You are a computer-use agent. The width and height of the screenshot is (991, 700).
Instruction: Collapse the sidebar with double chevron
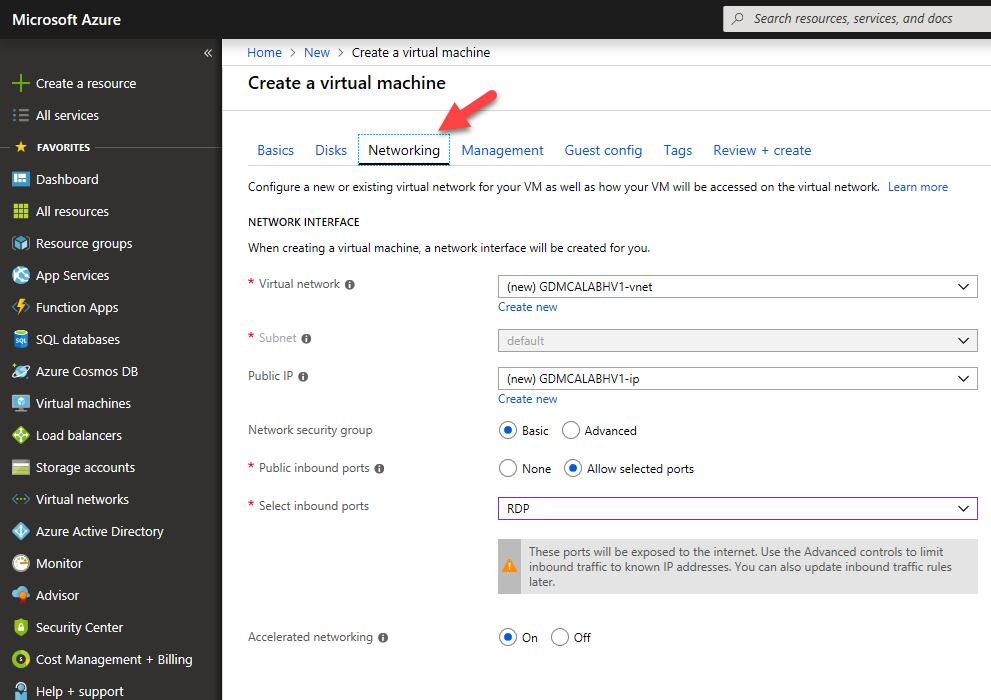208,53
